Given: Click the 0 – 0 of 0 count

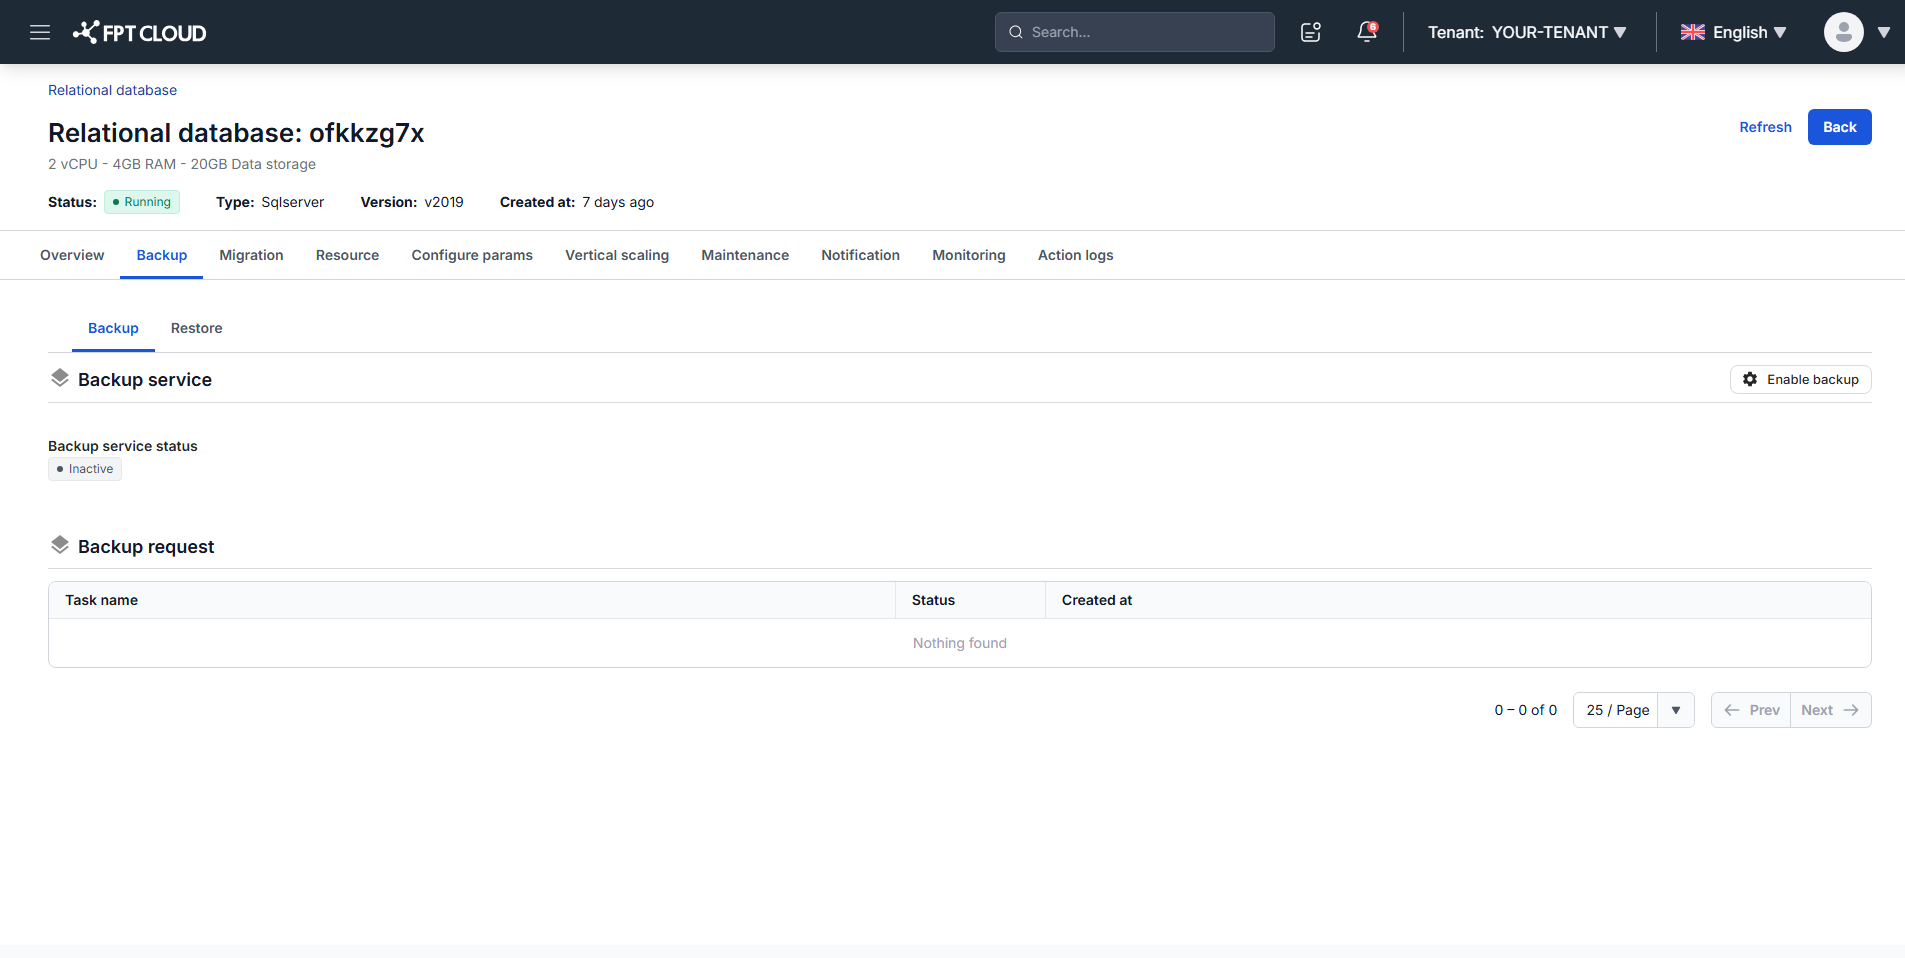Looking at the screenshot, I should pos(1525,710).
